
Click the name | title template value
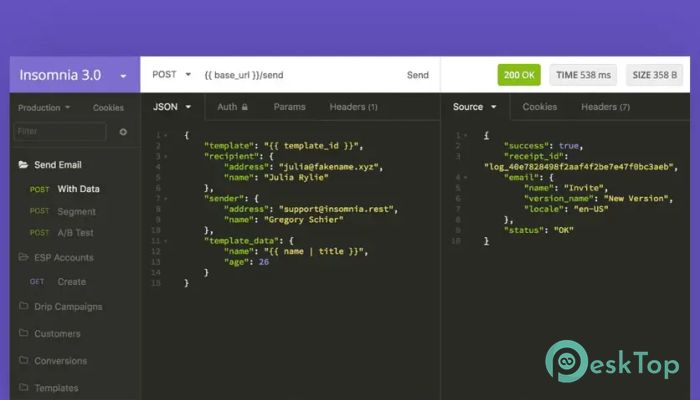[x=314, y=251]
